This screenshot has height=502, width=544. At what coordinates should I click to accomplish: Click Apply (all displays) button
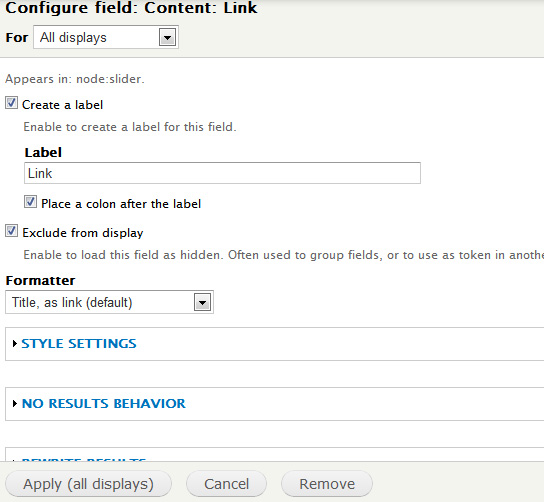pyautogui.click(x=88, y=484)
